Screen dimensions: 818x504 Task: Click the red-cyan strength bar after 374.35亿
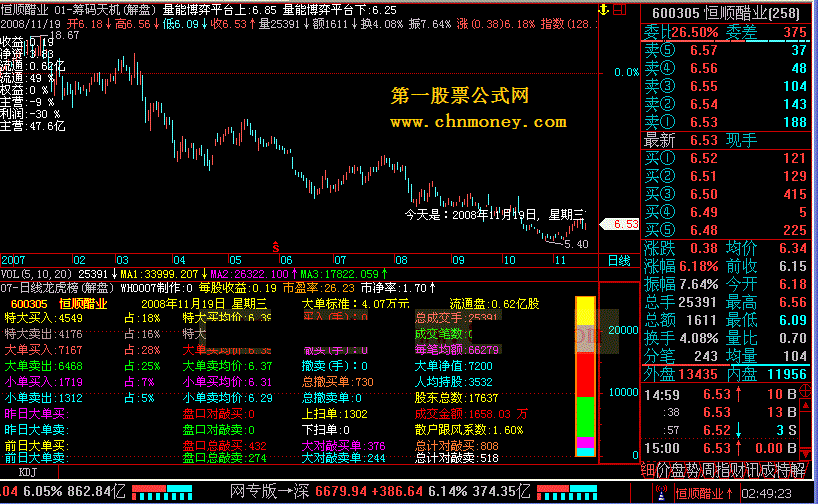(567, 493)
